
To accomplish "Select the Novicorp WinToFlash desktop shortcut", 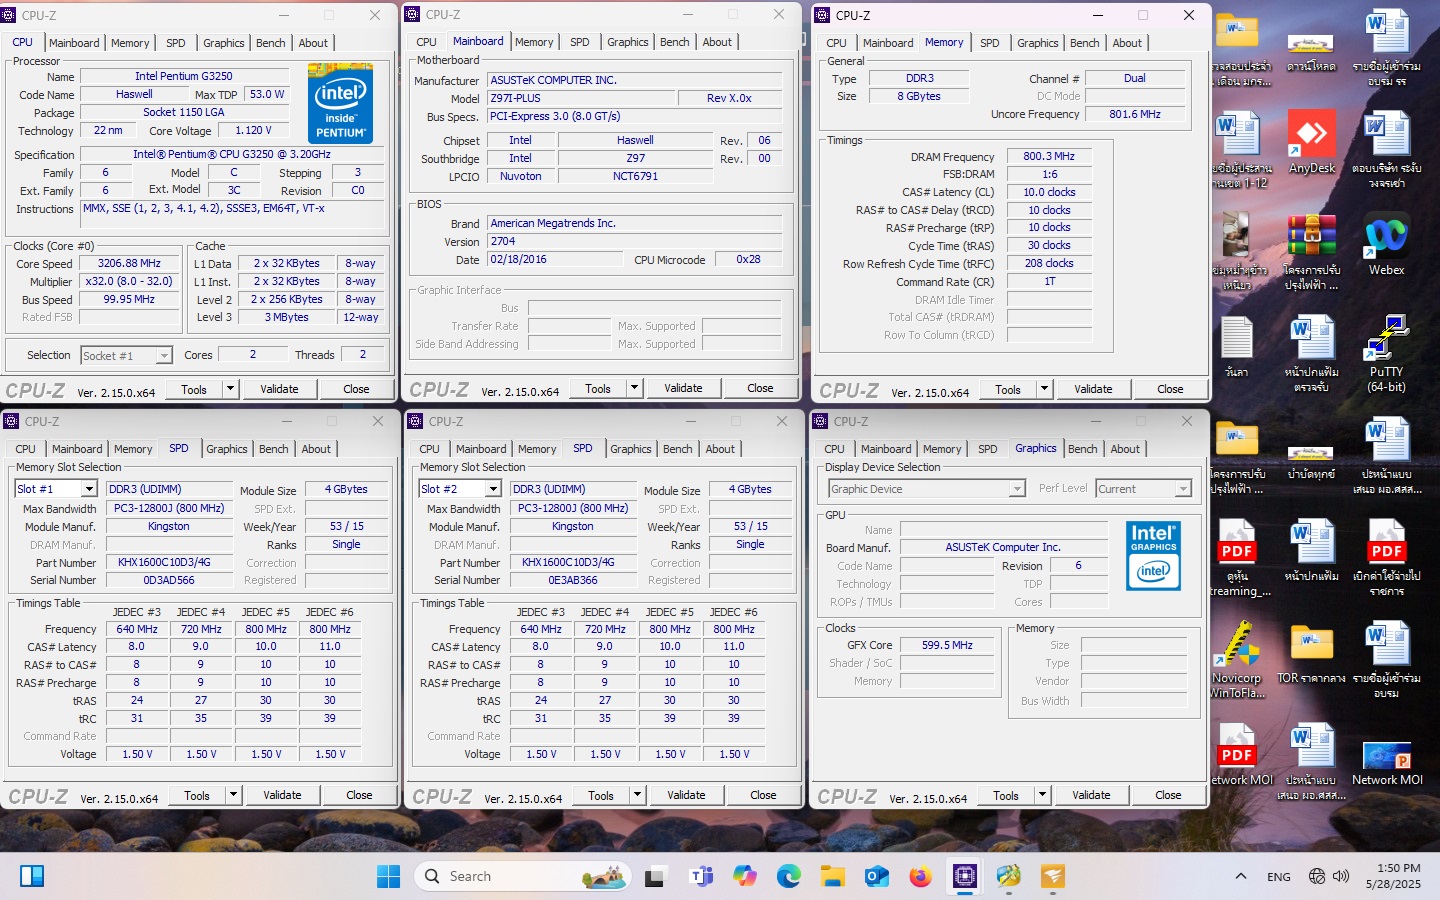I will (1236, 659).
